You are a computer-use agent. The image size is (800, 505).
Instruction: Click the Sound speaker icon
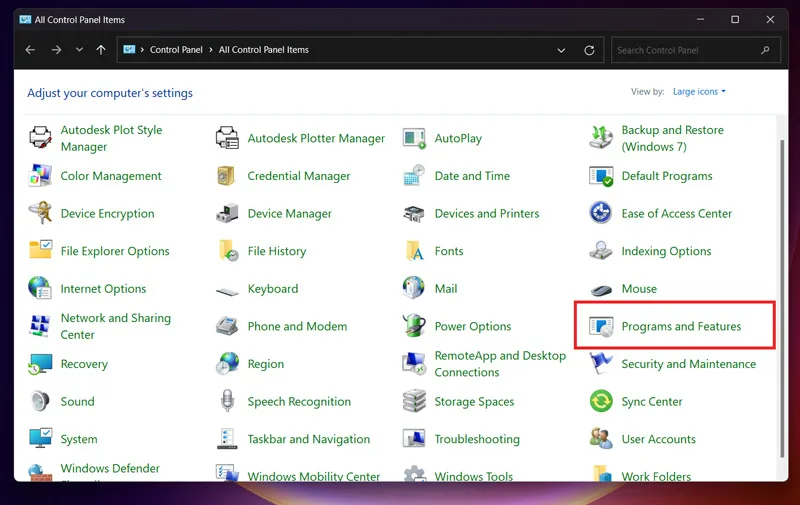pyautogui.click(x=40, y=401)
